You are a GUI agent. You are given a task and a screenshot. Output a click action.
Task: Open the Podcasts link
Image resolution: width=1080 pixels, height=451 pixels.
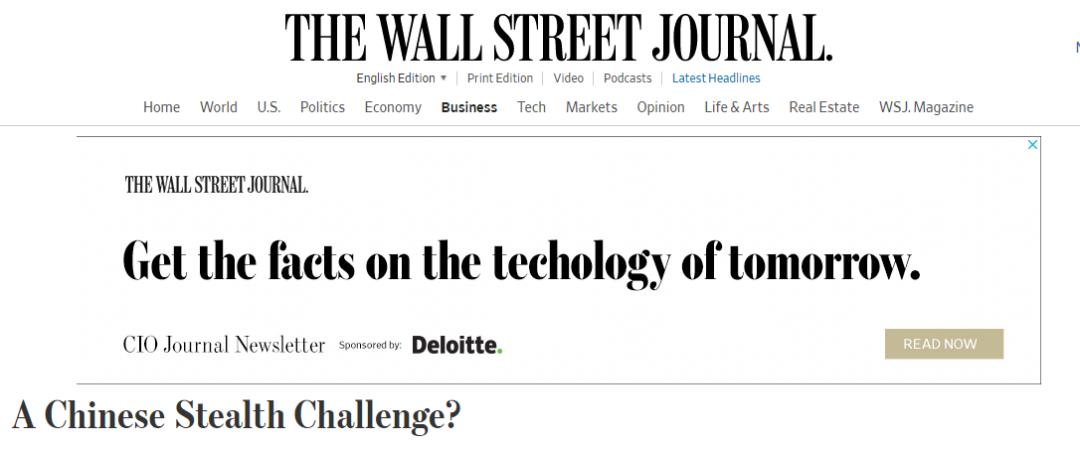[627, 78]
